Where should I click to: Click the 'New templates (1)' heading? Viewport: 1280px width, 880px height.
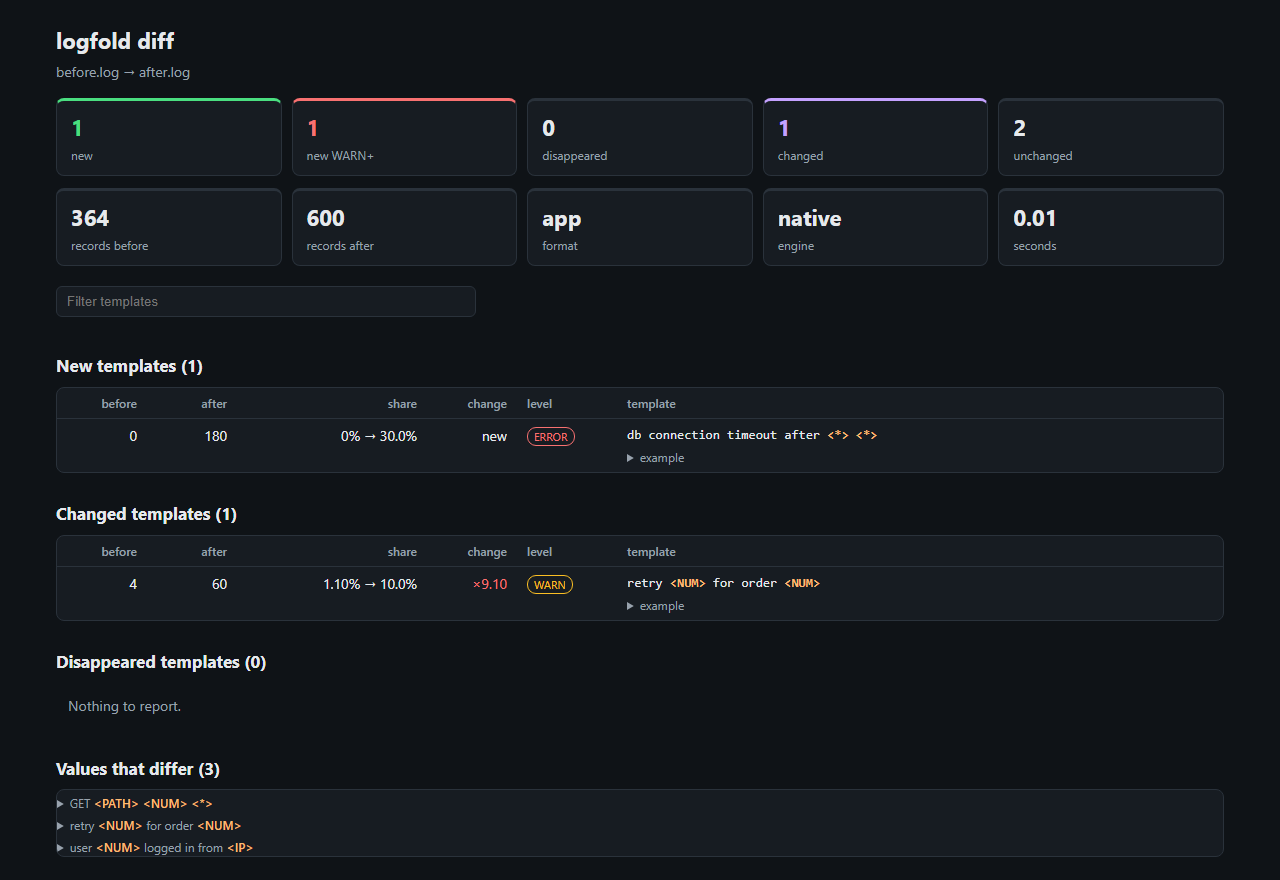tap(130, 366)
